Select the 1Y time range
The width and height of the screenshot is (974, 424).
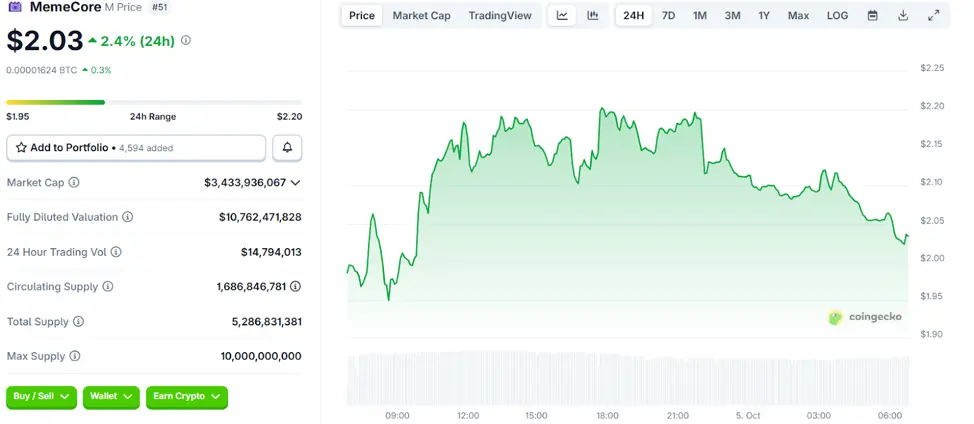point(764,16)
